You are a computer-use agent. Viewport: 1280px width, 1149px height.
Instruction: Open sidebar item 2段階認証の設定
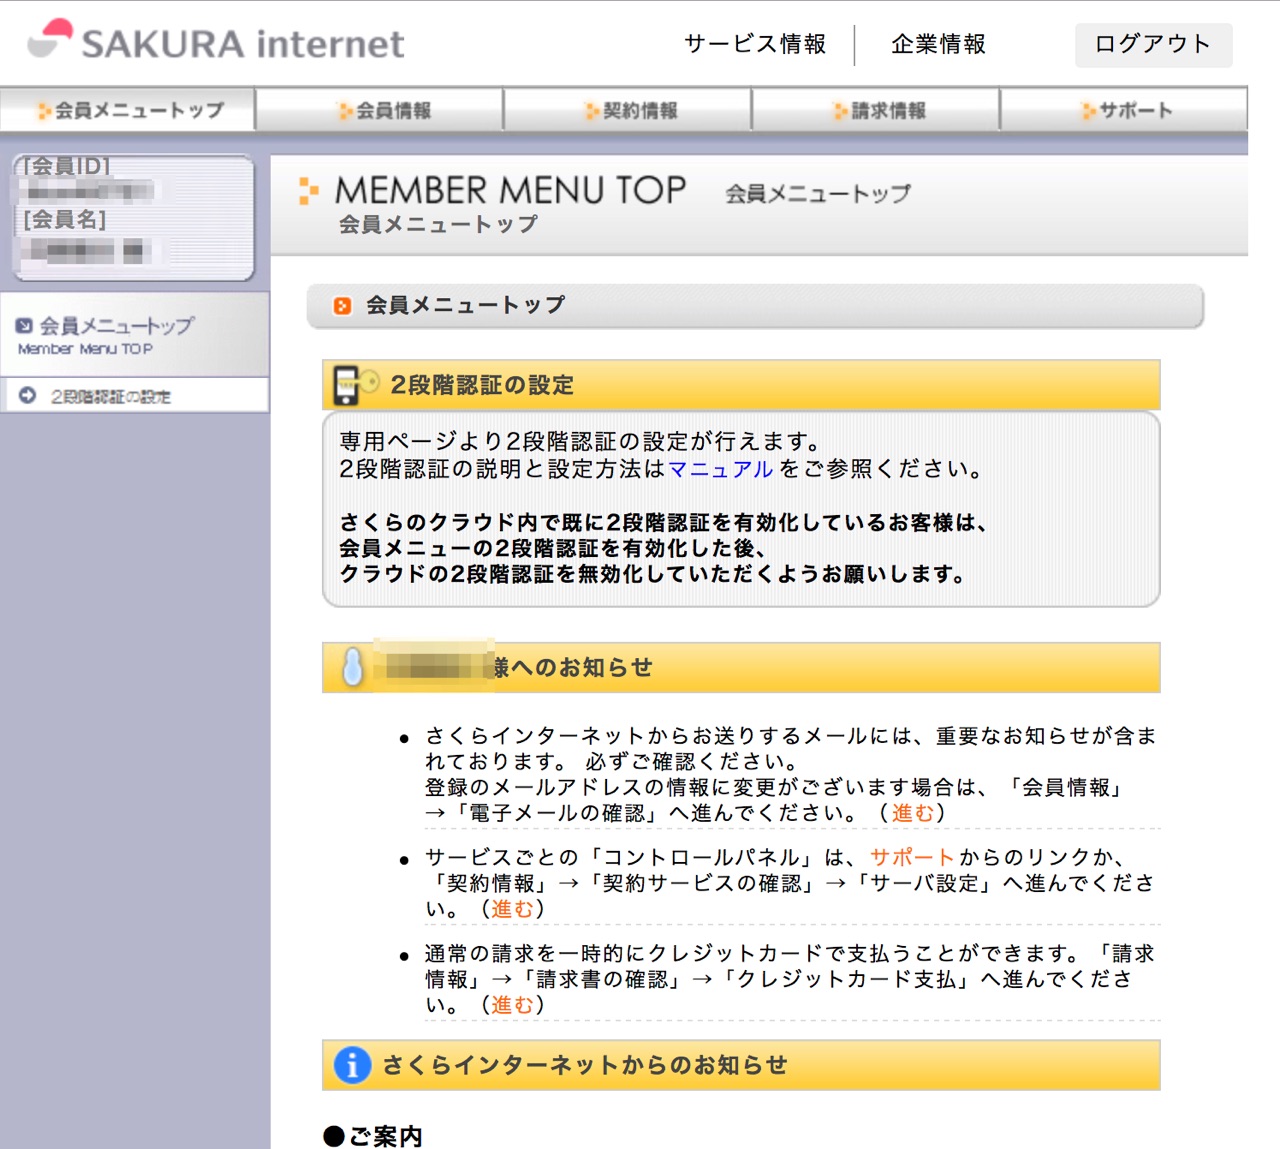point(134,396)
